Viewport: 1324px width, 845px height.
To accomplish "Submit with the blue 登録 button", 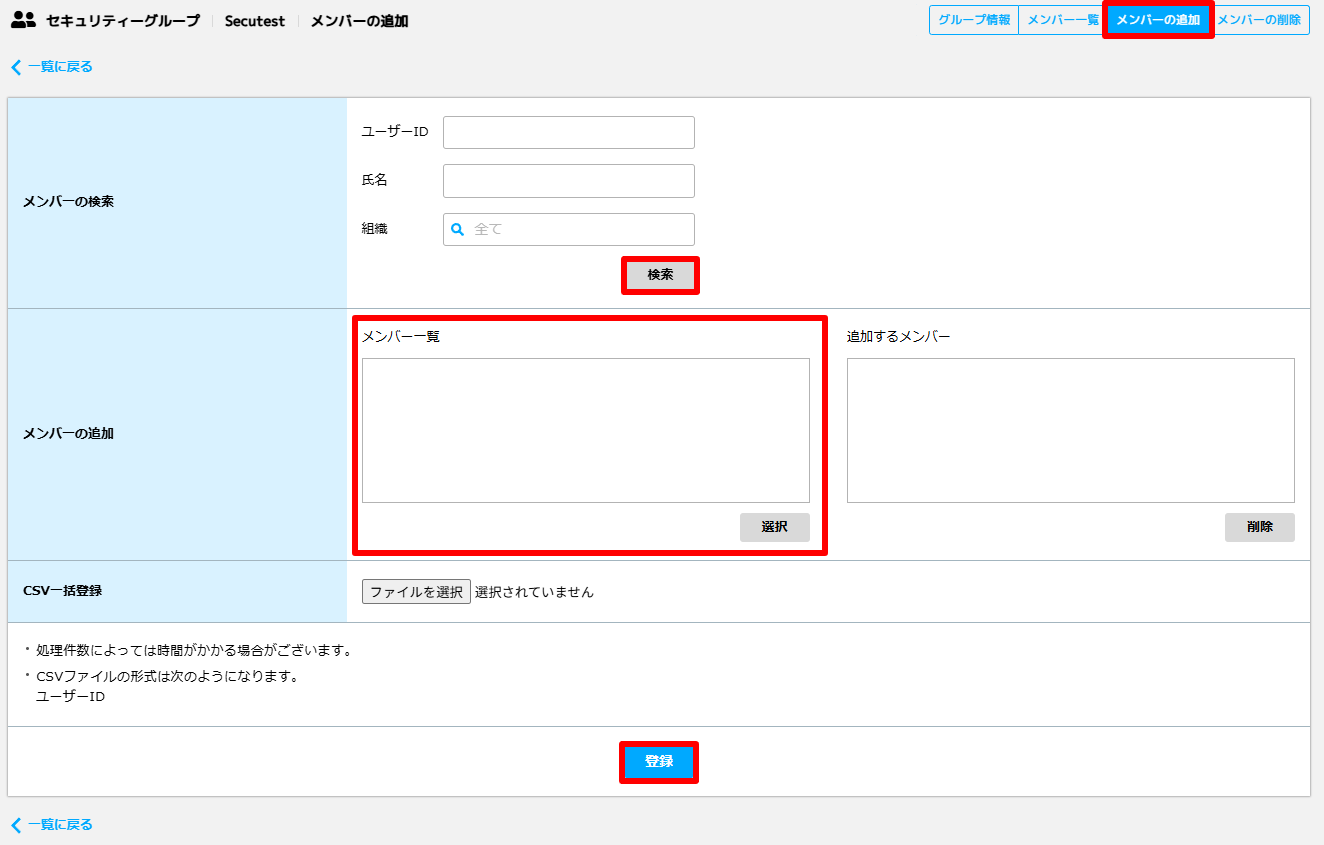I will coord(659,762).
